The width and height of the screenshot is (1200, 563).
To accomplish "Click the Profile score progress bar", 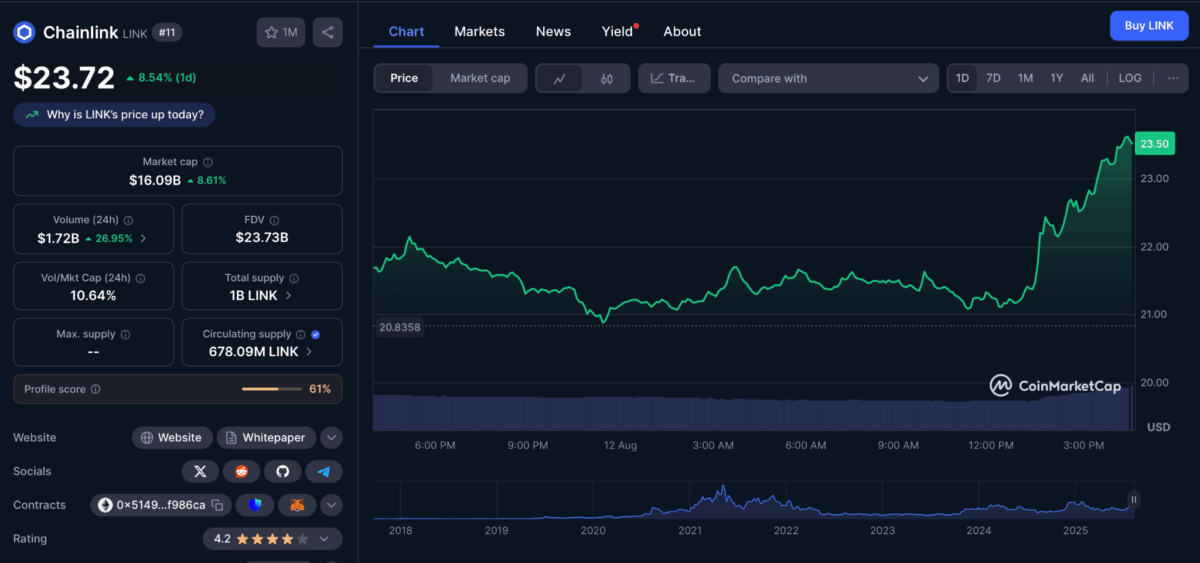I will click(x=272, y=389).
